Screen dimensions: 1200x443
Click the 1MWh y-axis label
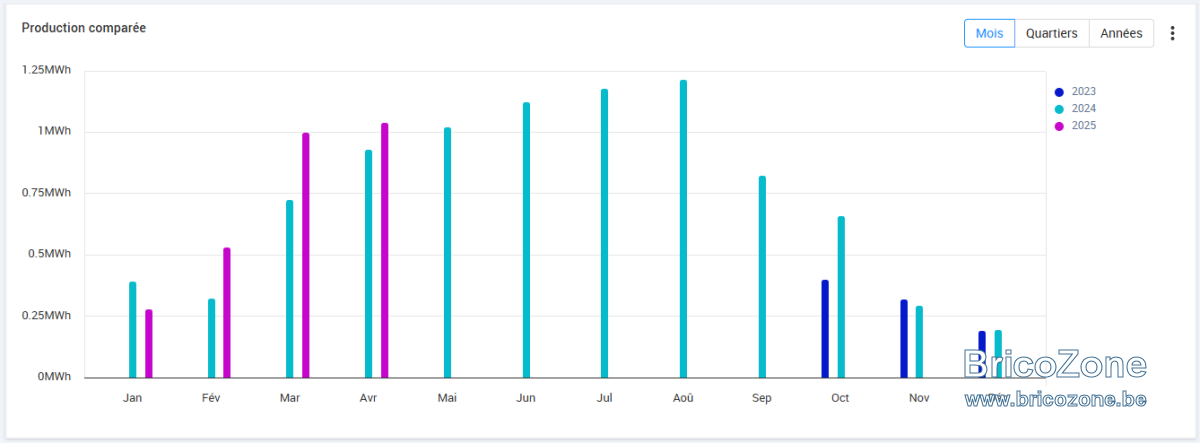pyautogui.click(x=54, y=131)
